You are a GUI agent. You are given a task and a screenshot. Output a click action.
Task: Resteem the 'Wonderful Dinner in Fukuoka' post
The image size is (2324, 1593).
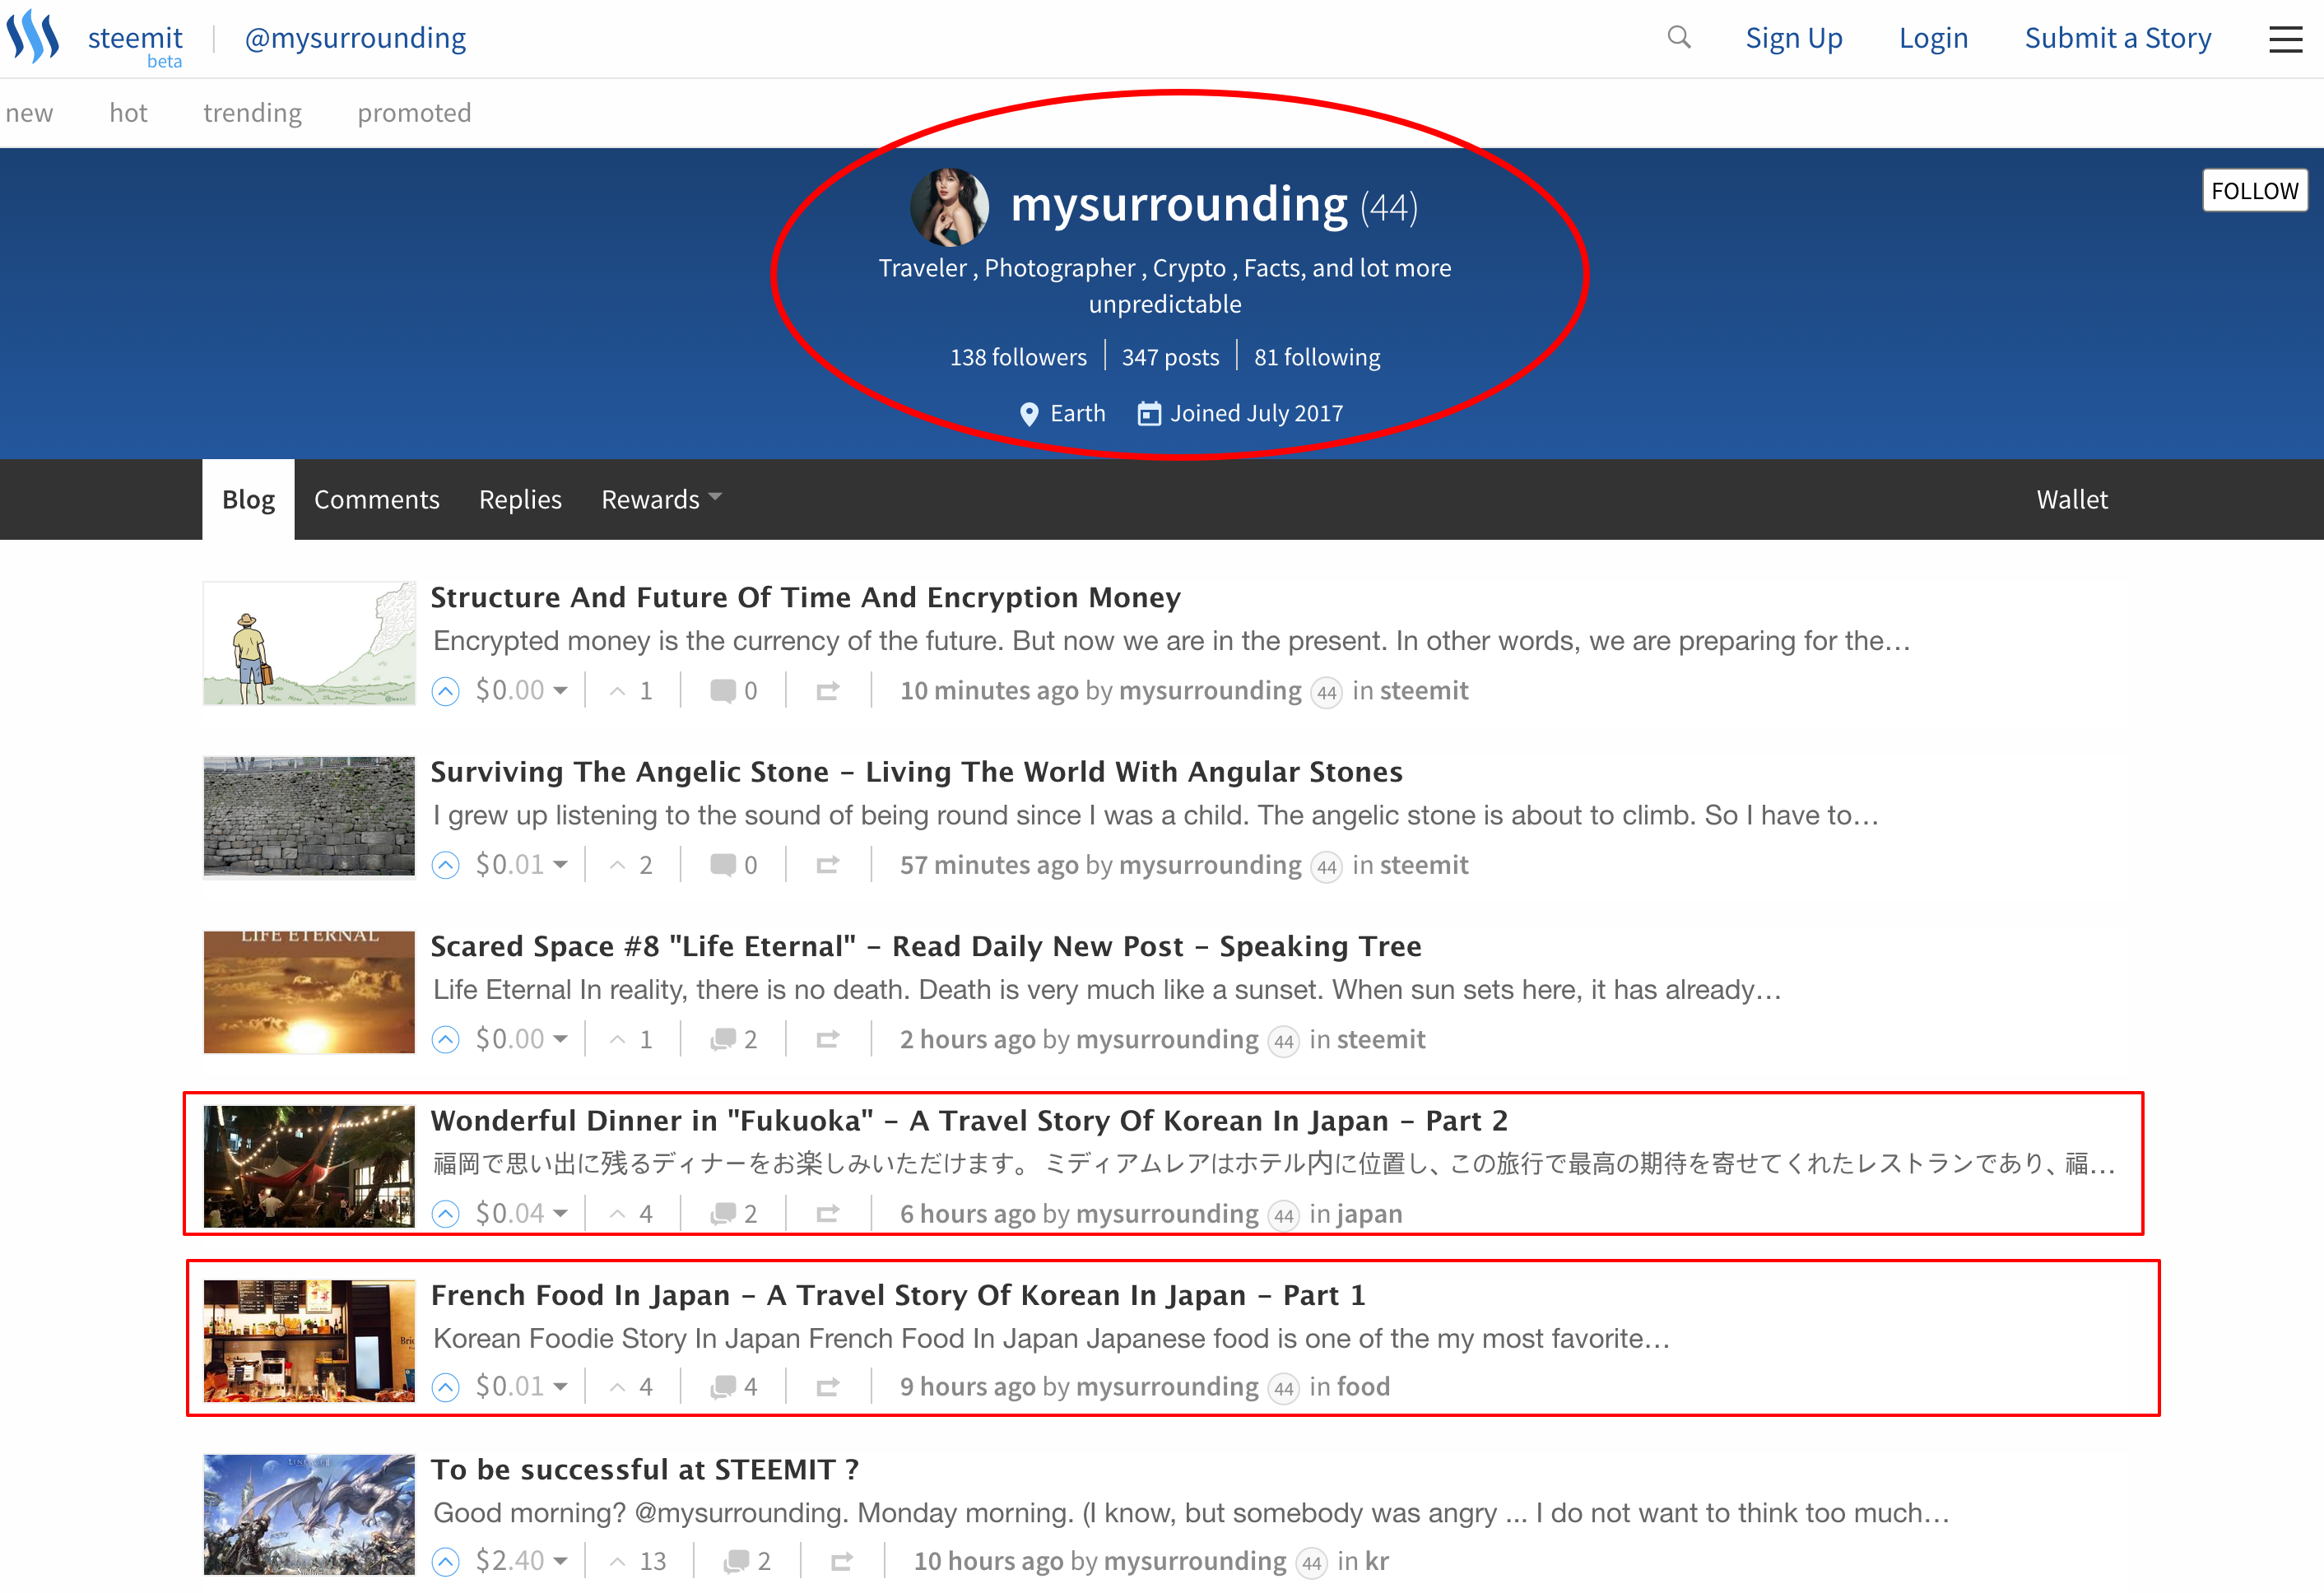[x=827, y=1214]
